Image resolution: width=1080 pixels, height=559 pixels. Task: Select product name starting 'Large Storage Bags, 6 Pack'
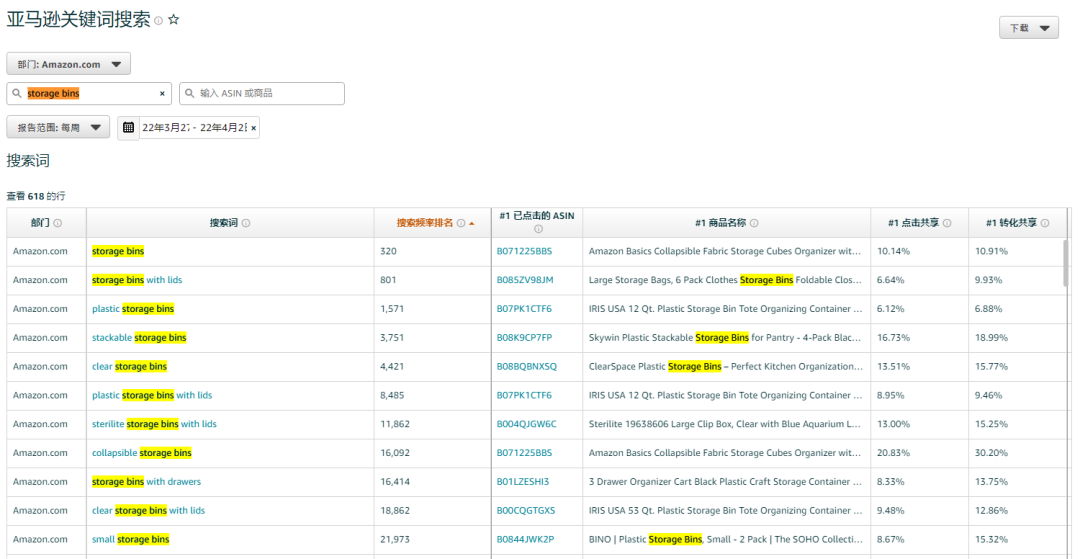click(x=725, y=280)
